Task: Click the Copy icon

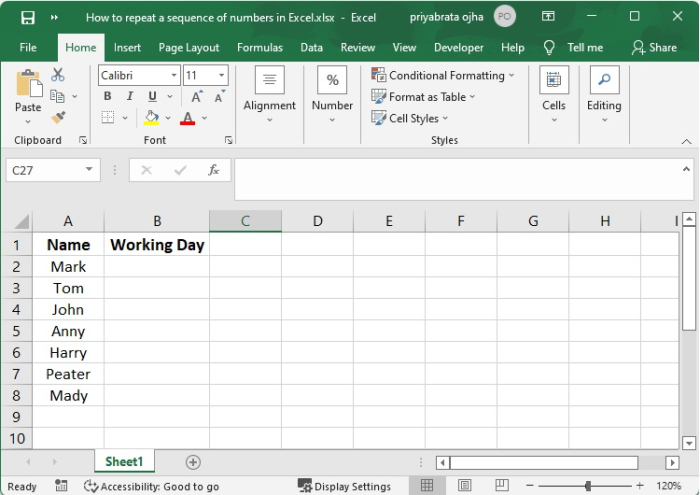Action: 57,96
